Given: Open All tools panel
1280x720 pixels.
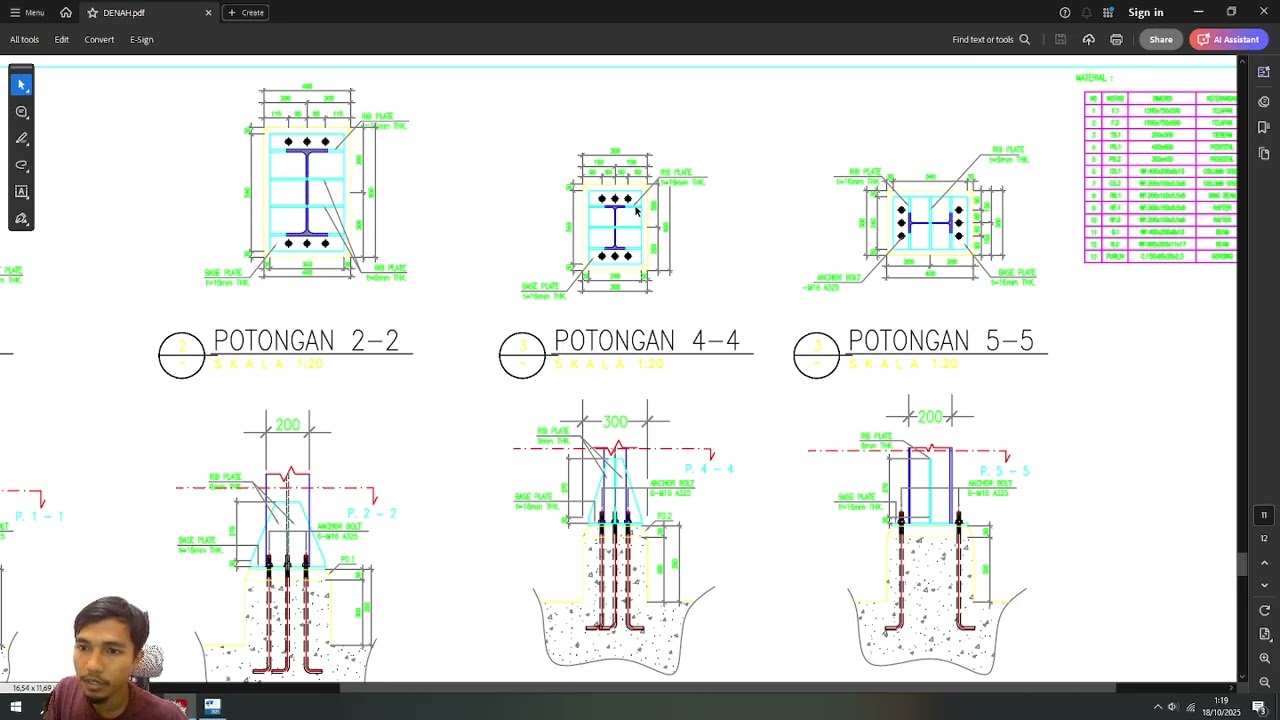Looking at the screenshot, I should (x=25, y=40).
